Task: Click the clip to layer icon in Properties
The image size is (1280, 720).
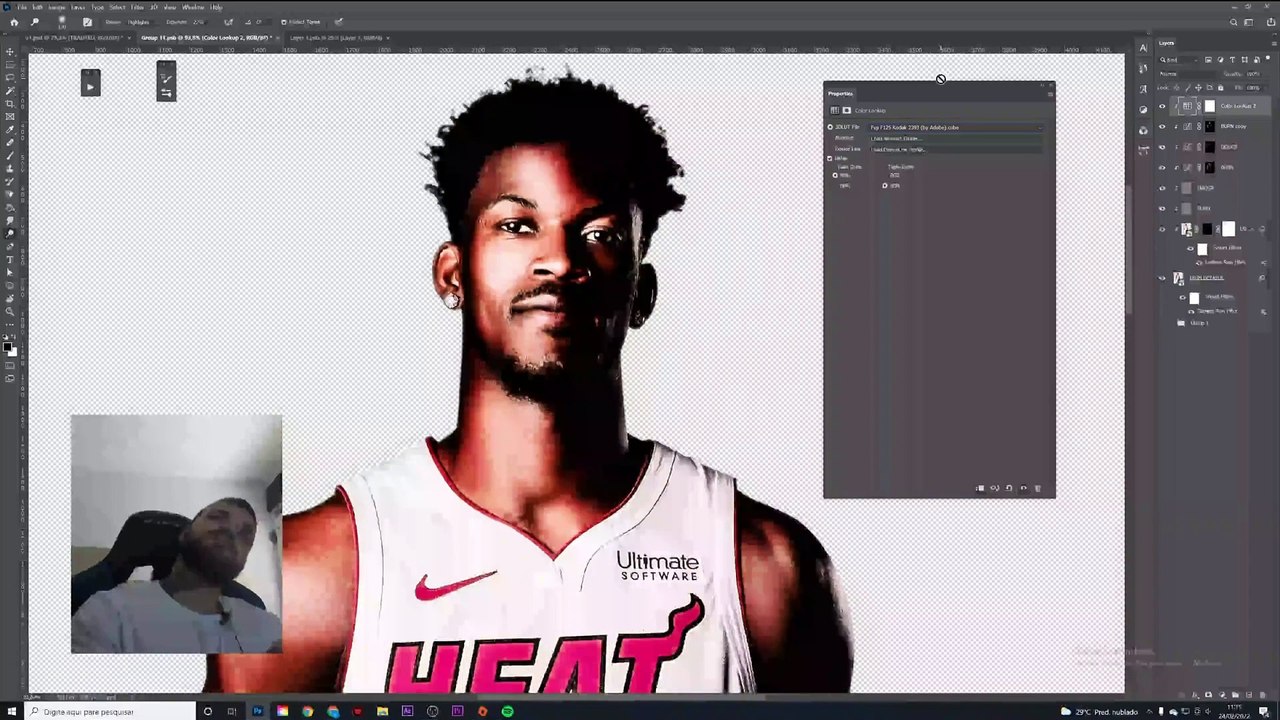Action: [x=980, y=488]
